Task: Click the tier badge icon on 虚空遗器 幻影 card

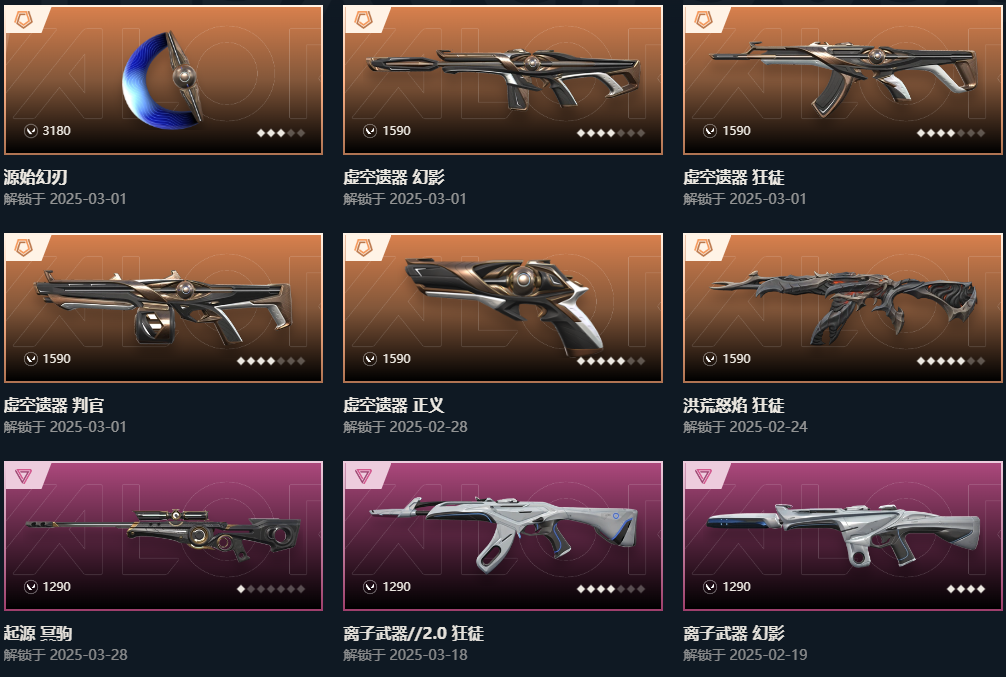Action: tap(364, 20)
